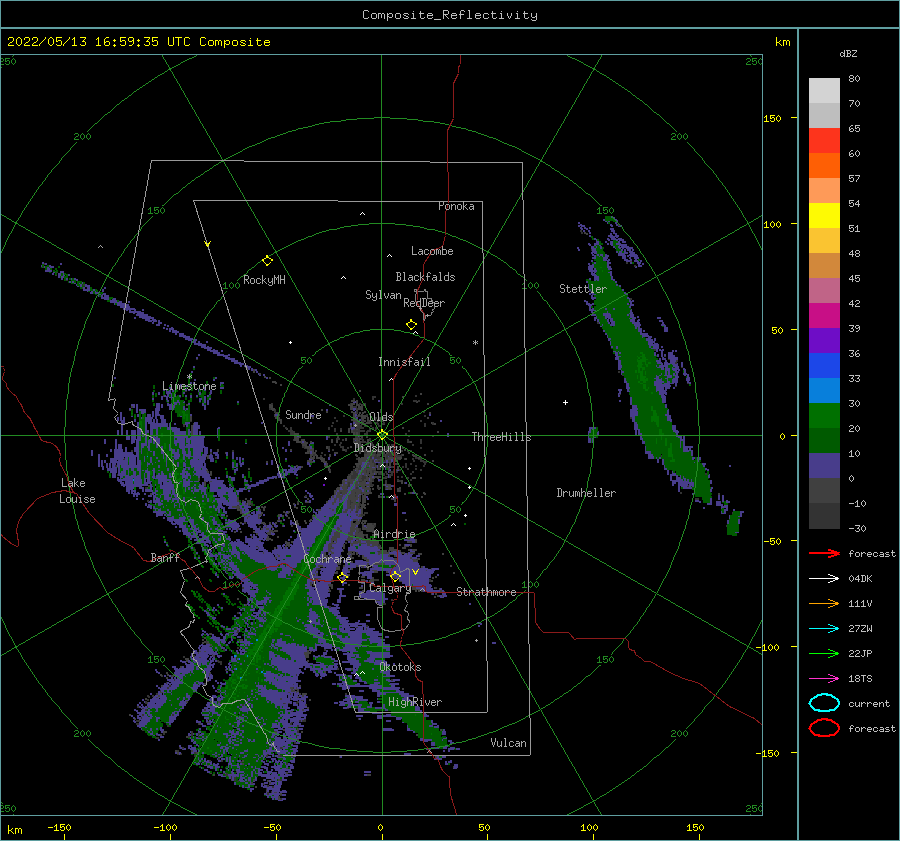The width and height of the screenshot is (900, 841).
Task: Click the Lacombe label
Action: [432, 251]
